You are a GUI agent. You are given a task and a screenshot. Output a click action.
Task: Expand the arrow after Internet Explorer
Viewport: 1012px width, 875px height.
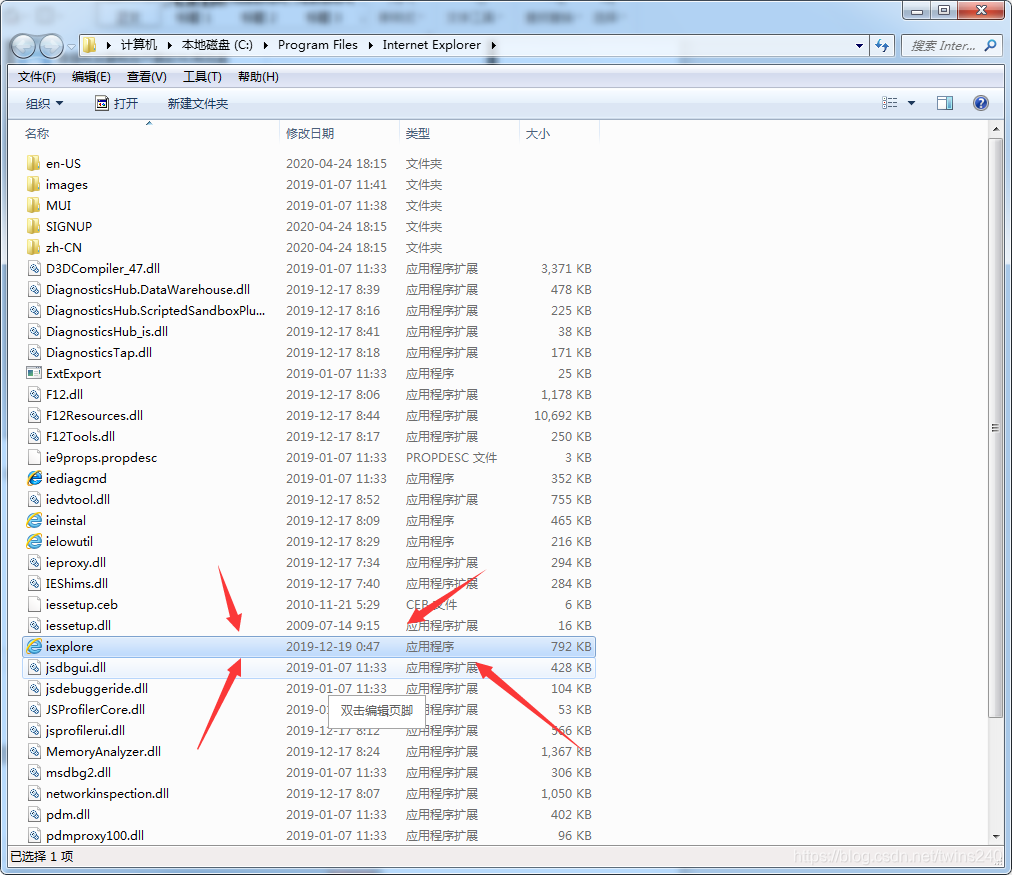click(493, 45)
